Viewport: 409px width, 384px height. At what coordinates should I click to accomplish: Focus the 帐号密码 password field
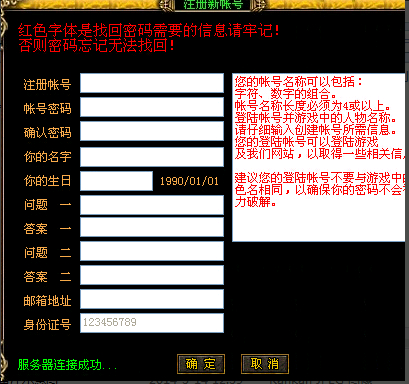[x=152, y=107]
